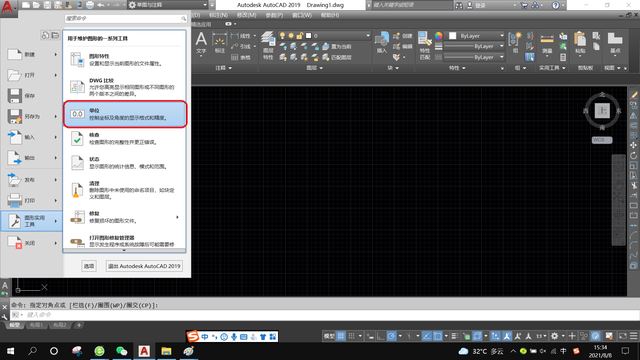The image size is (640, 360).
Task: Select the 文字 (Text) tool in ribbon
Action: (201, 44)
